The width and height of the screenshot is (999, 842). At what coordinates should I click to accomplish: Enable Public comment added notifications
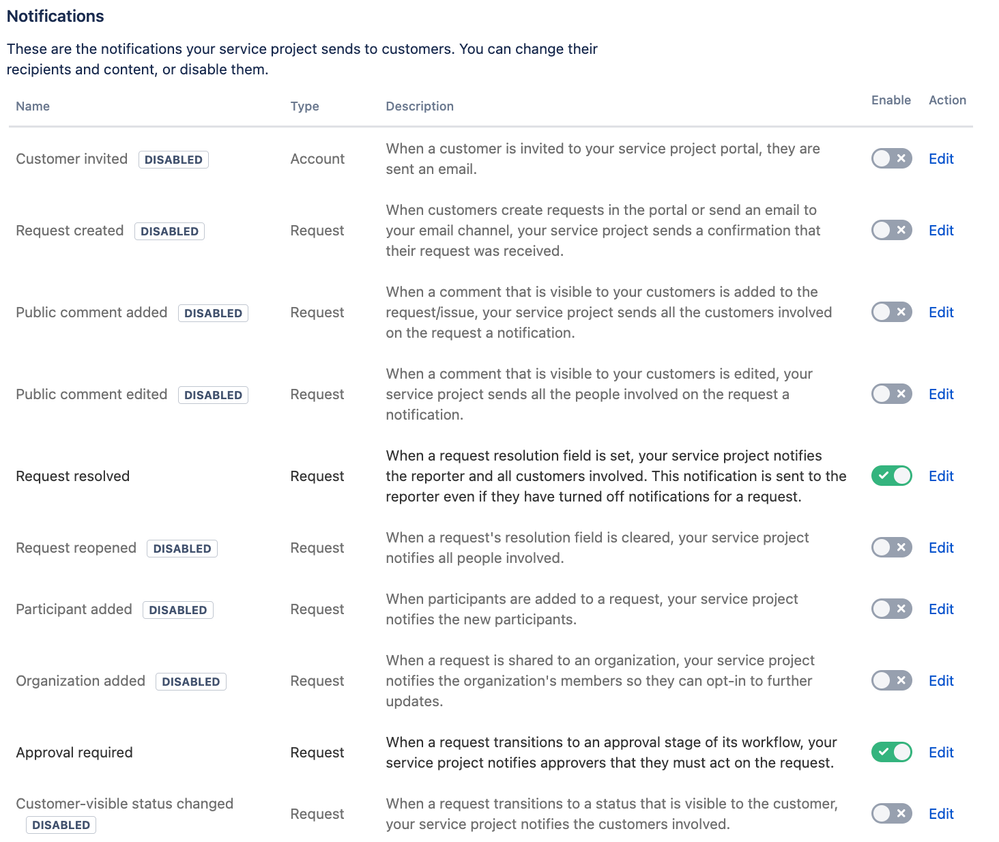click(x=890, y=311)
